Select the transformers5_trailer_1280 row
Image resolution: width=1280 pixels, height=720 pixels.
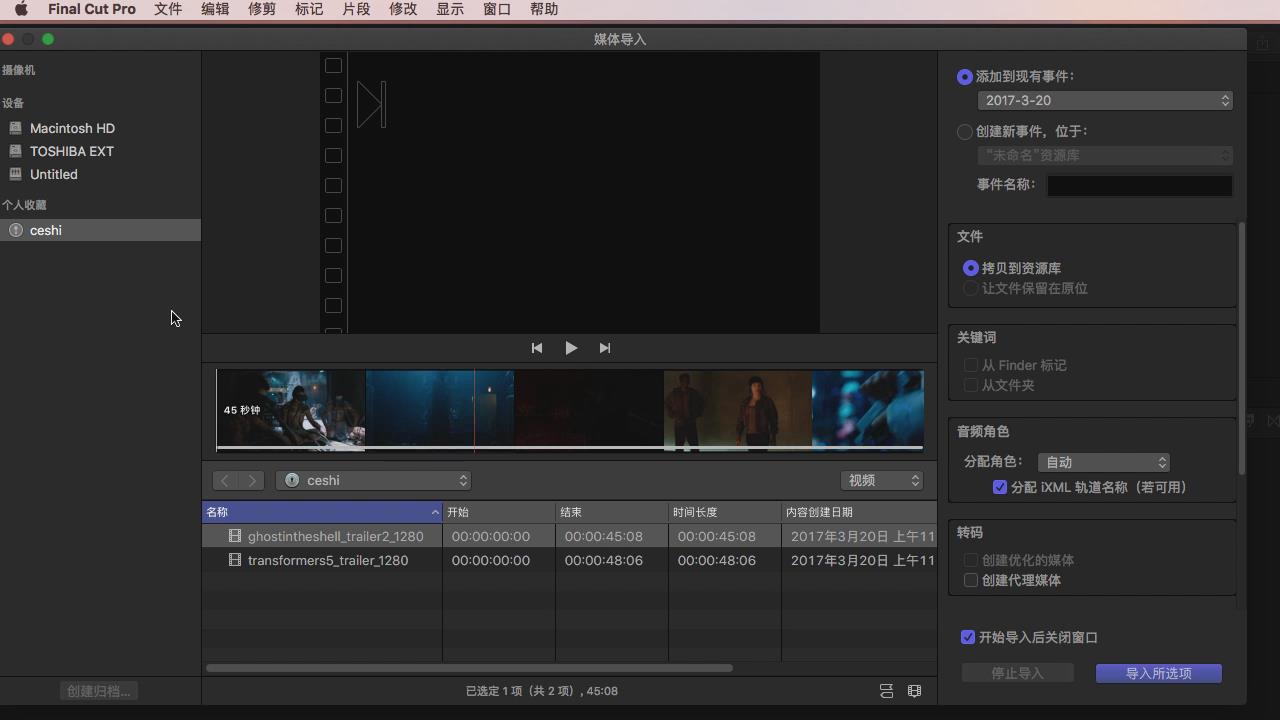(x=569, y=560)
